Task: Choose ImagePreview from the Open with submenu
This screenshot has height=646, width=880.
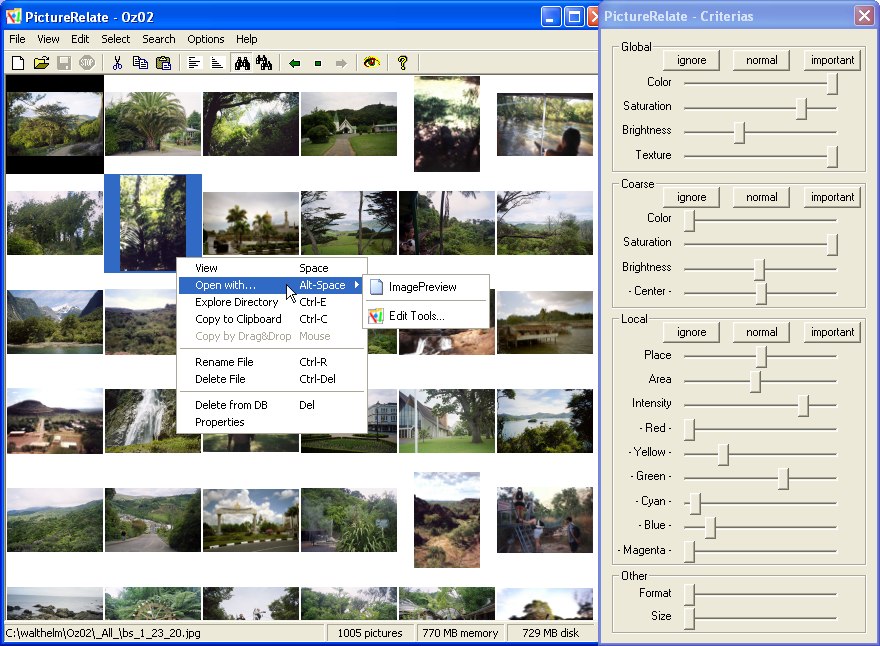Action: [422, 287]
